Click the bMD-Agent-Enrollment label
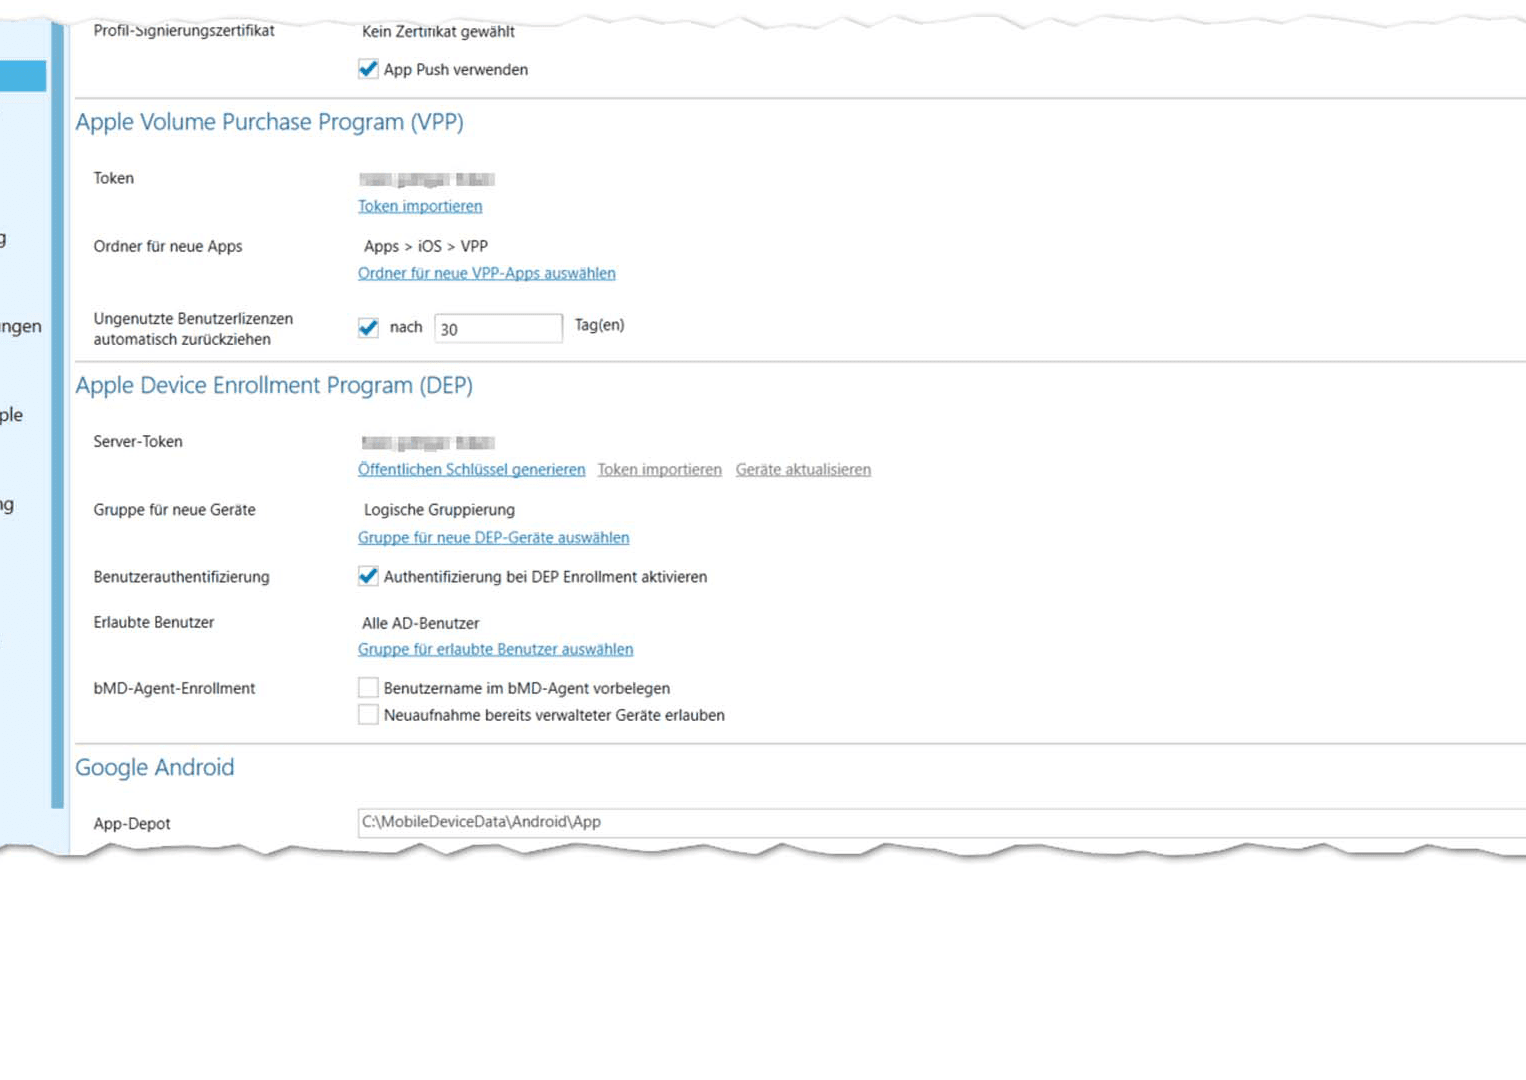Viewport: 1526px width, 1080px height. pos(174,688)
